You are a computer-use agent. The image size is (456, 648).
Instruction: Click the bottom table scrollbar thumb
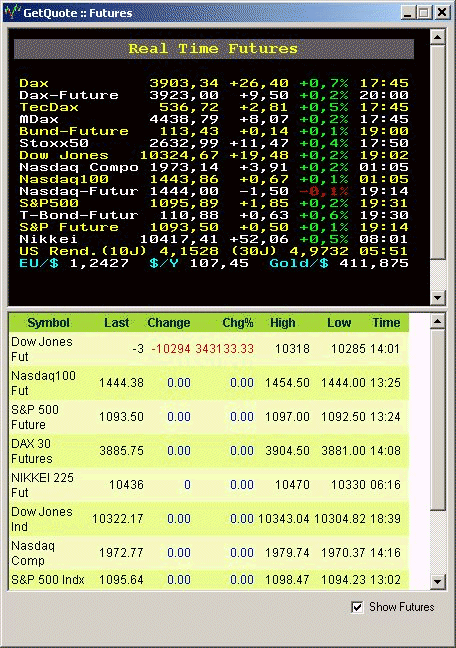coord(437,419)
